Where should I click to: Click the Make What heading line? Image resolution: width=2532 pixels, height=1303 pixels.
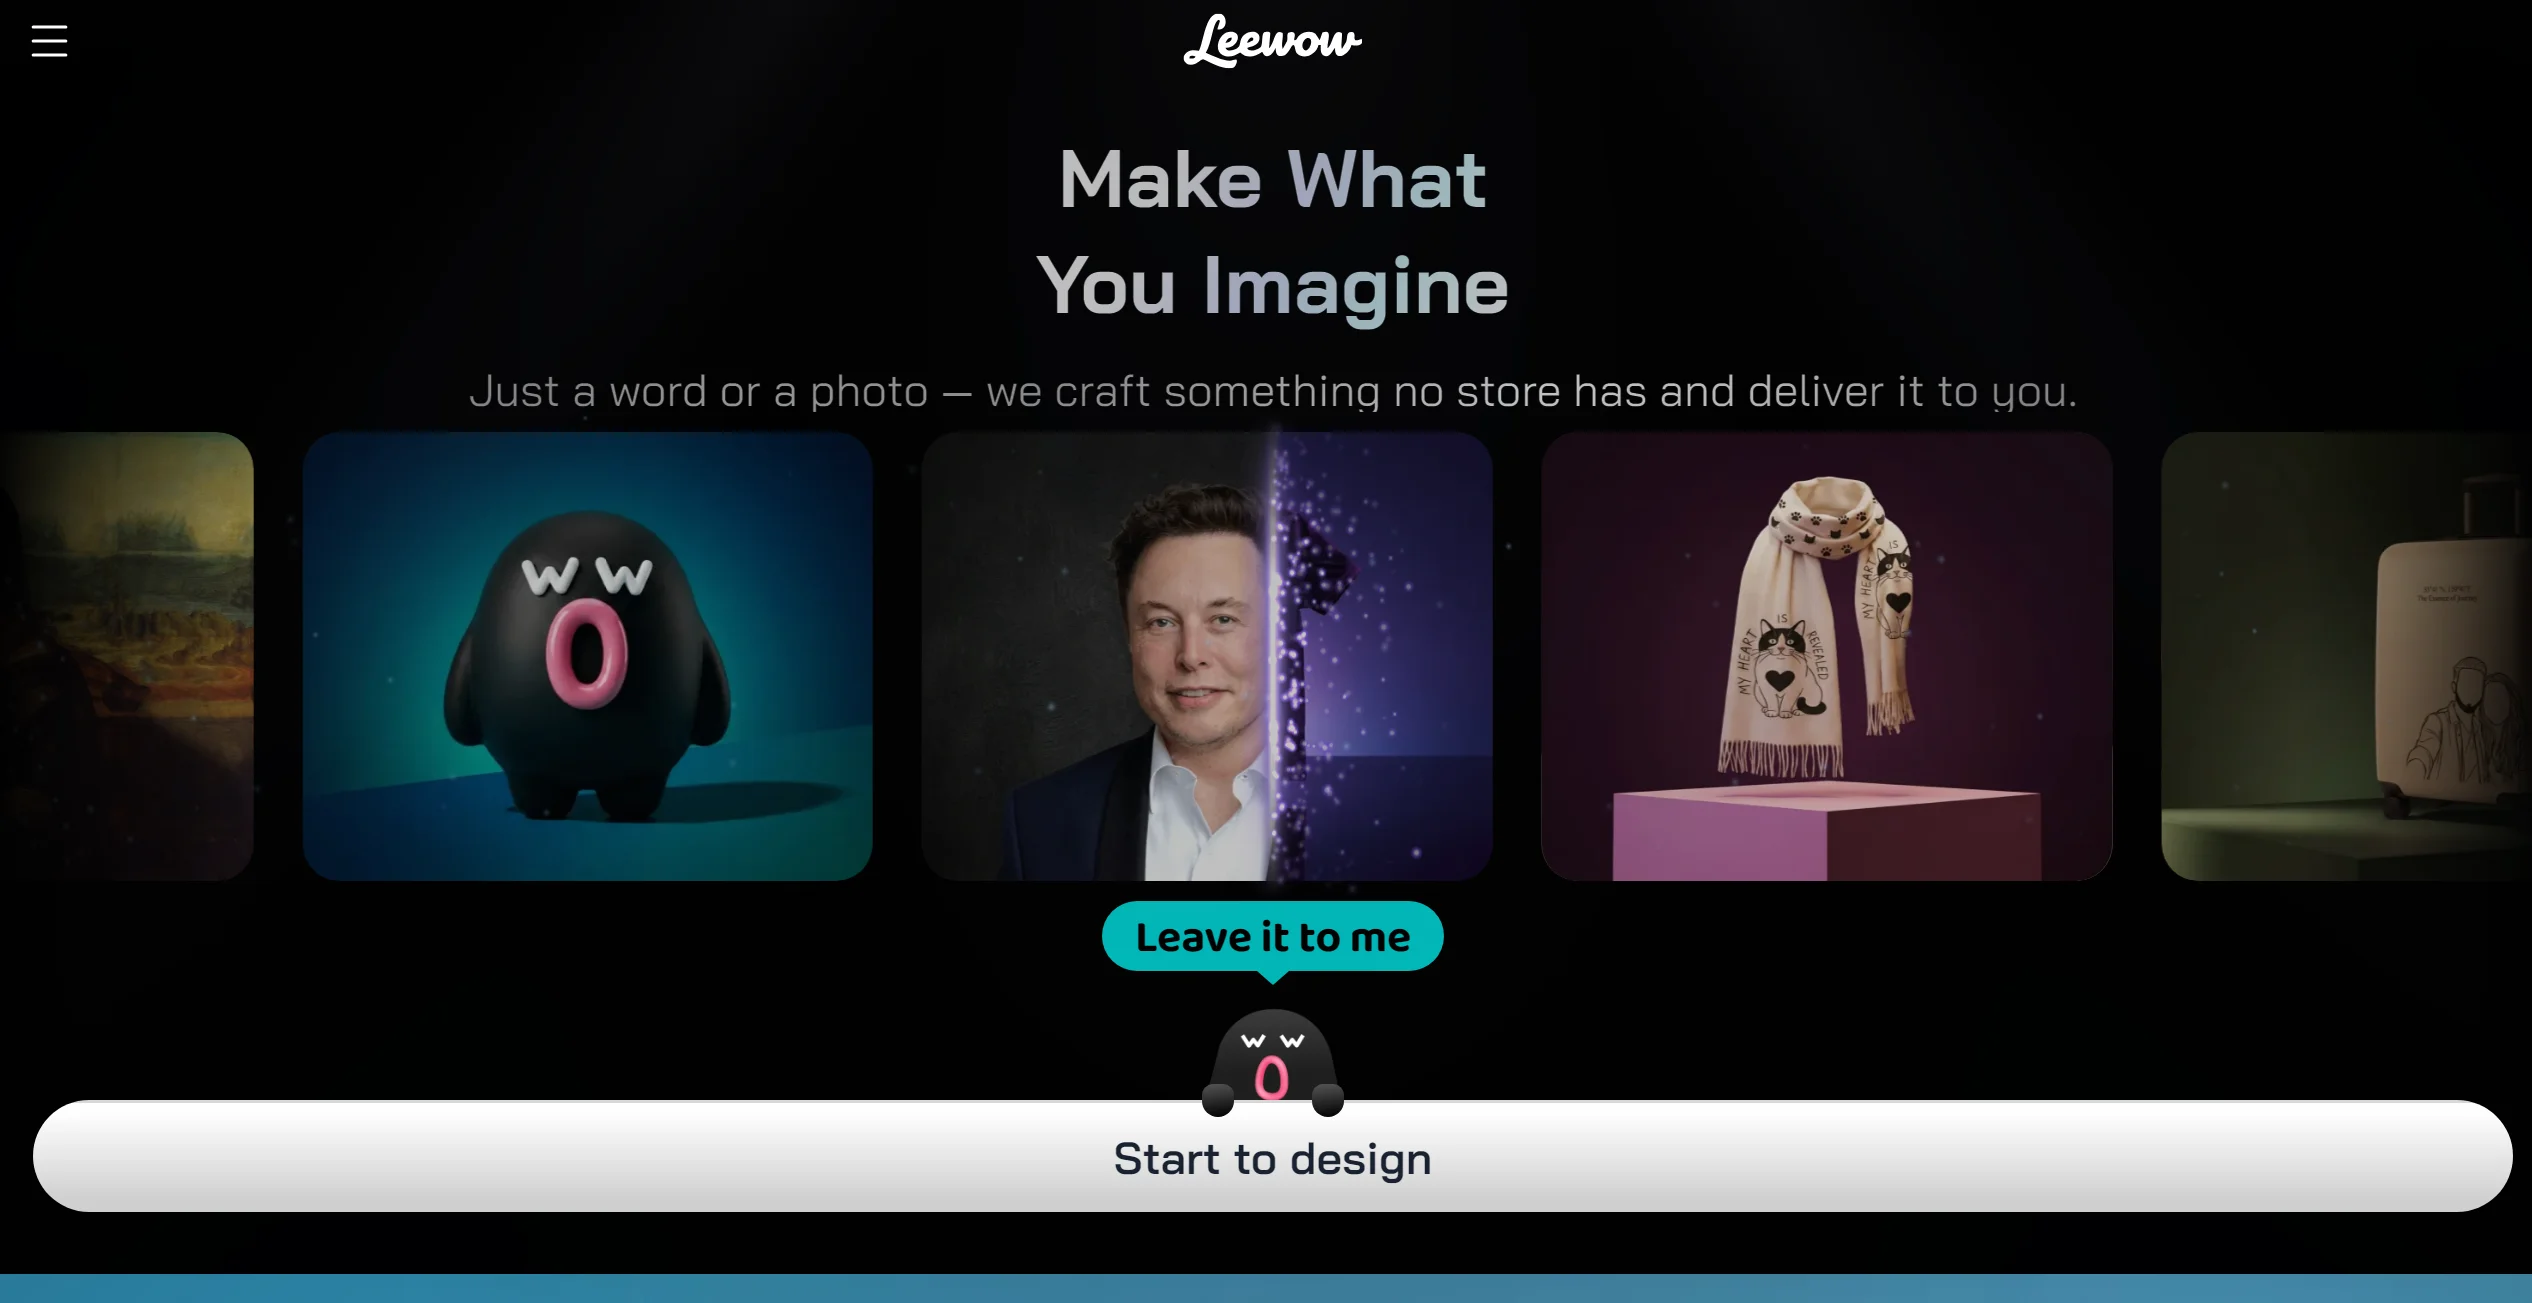tap(1272, 180)
